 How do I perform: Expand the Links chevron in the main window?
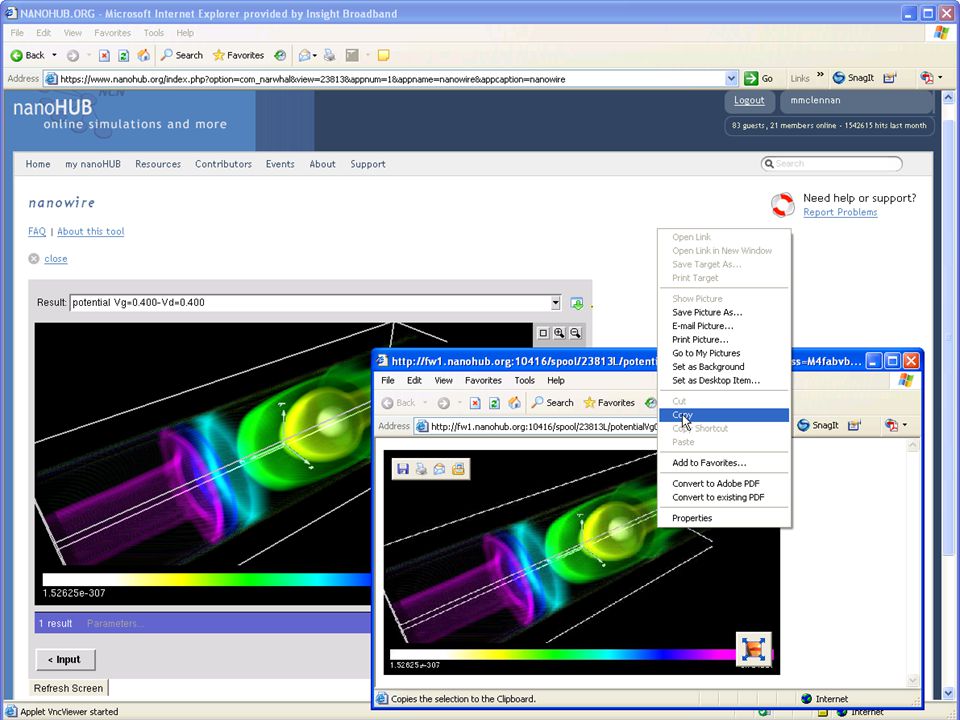(x=820, y=75)
